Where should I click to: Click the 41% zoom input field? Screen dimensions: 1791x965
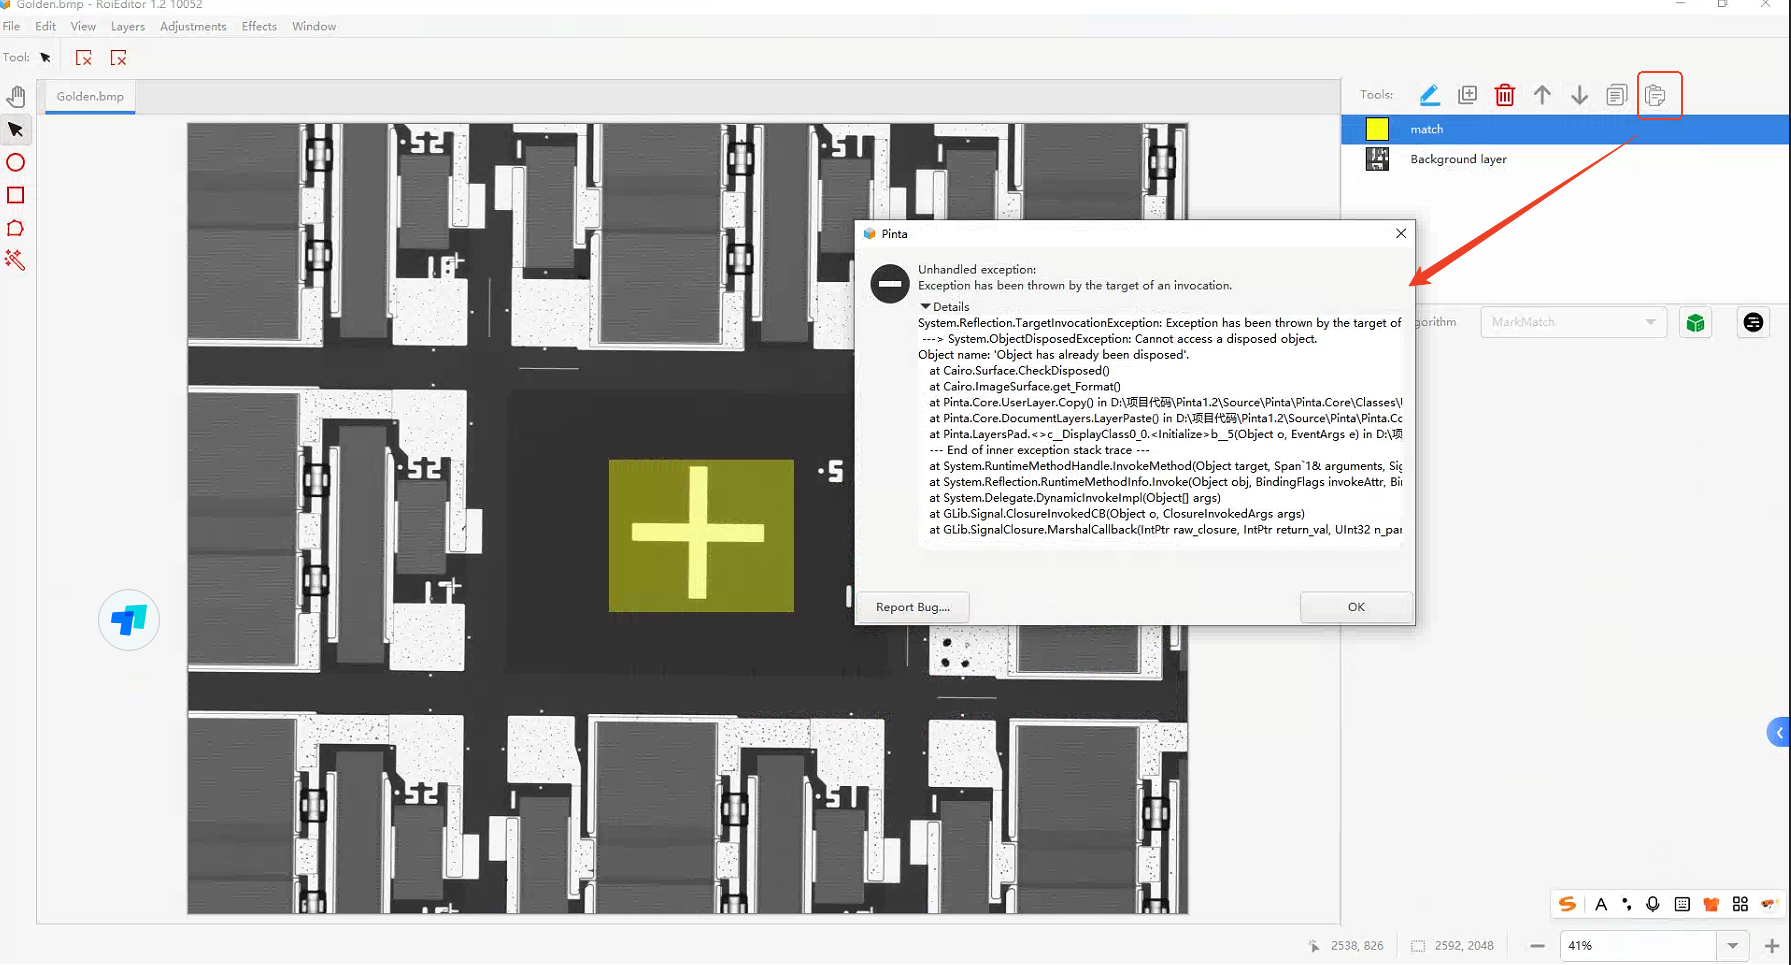1638,946
